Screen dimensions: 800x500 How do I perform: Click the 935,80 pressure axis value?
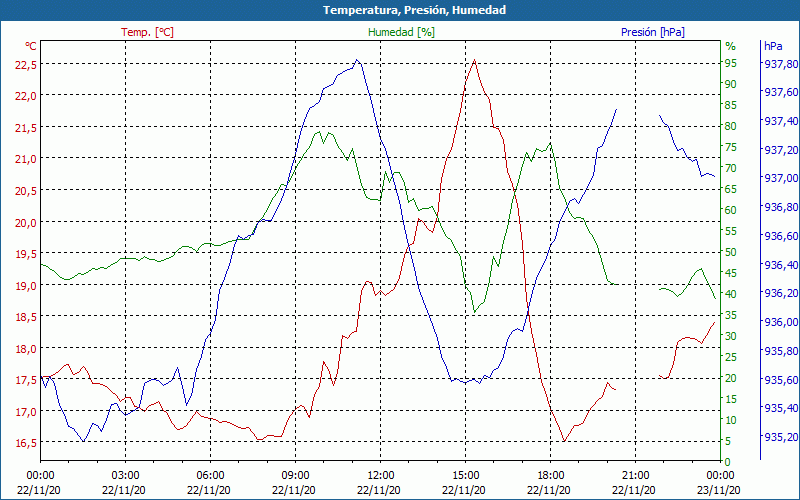pos(779,351)
